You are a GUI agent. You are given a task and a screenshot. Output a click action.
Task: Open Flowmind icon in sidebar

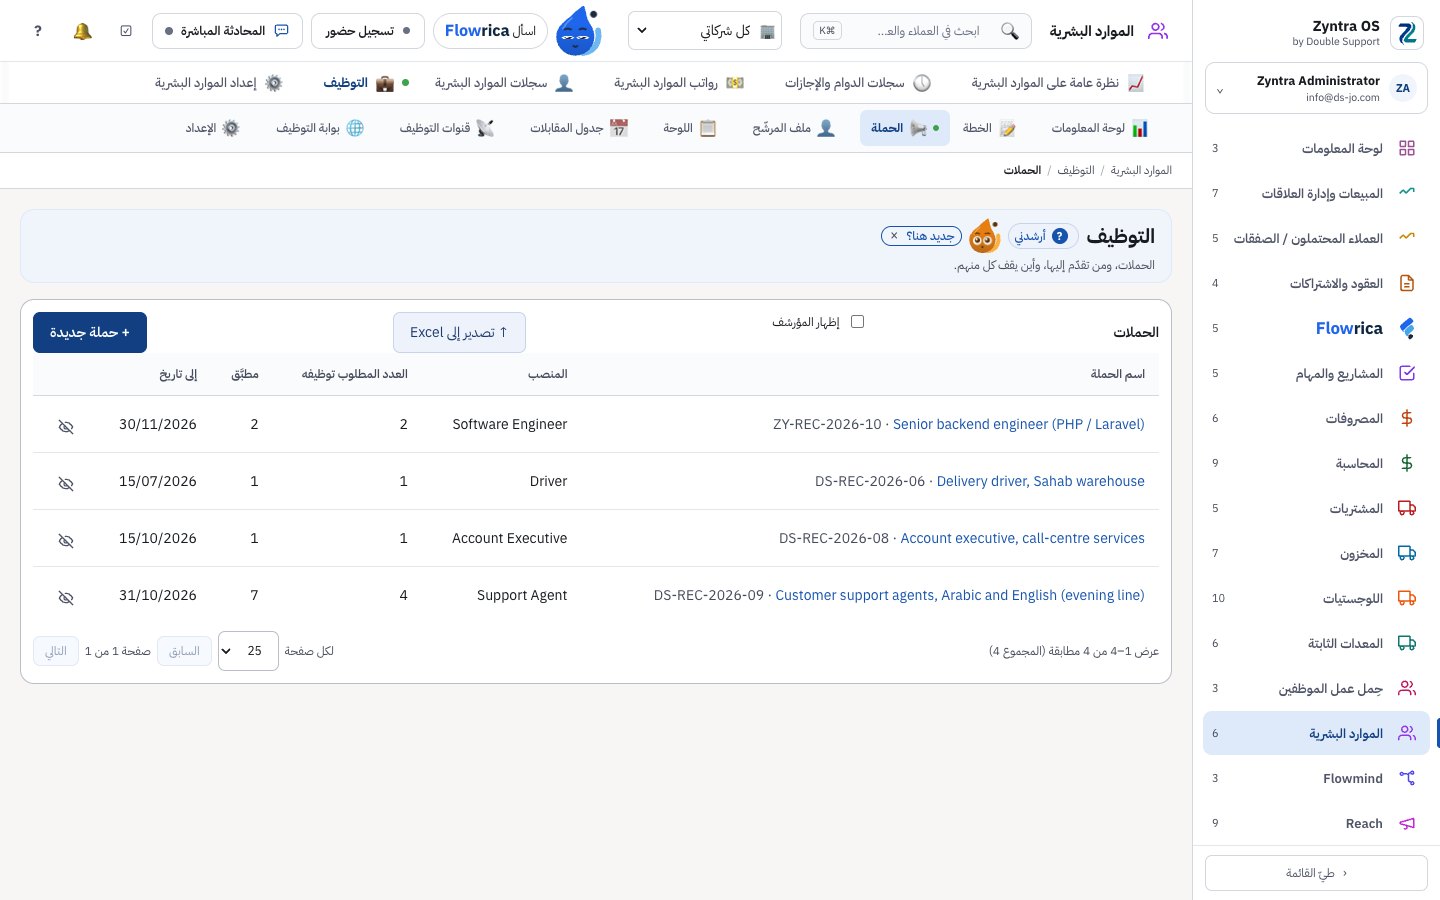(x=1407, y=778)
